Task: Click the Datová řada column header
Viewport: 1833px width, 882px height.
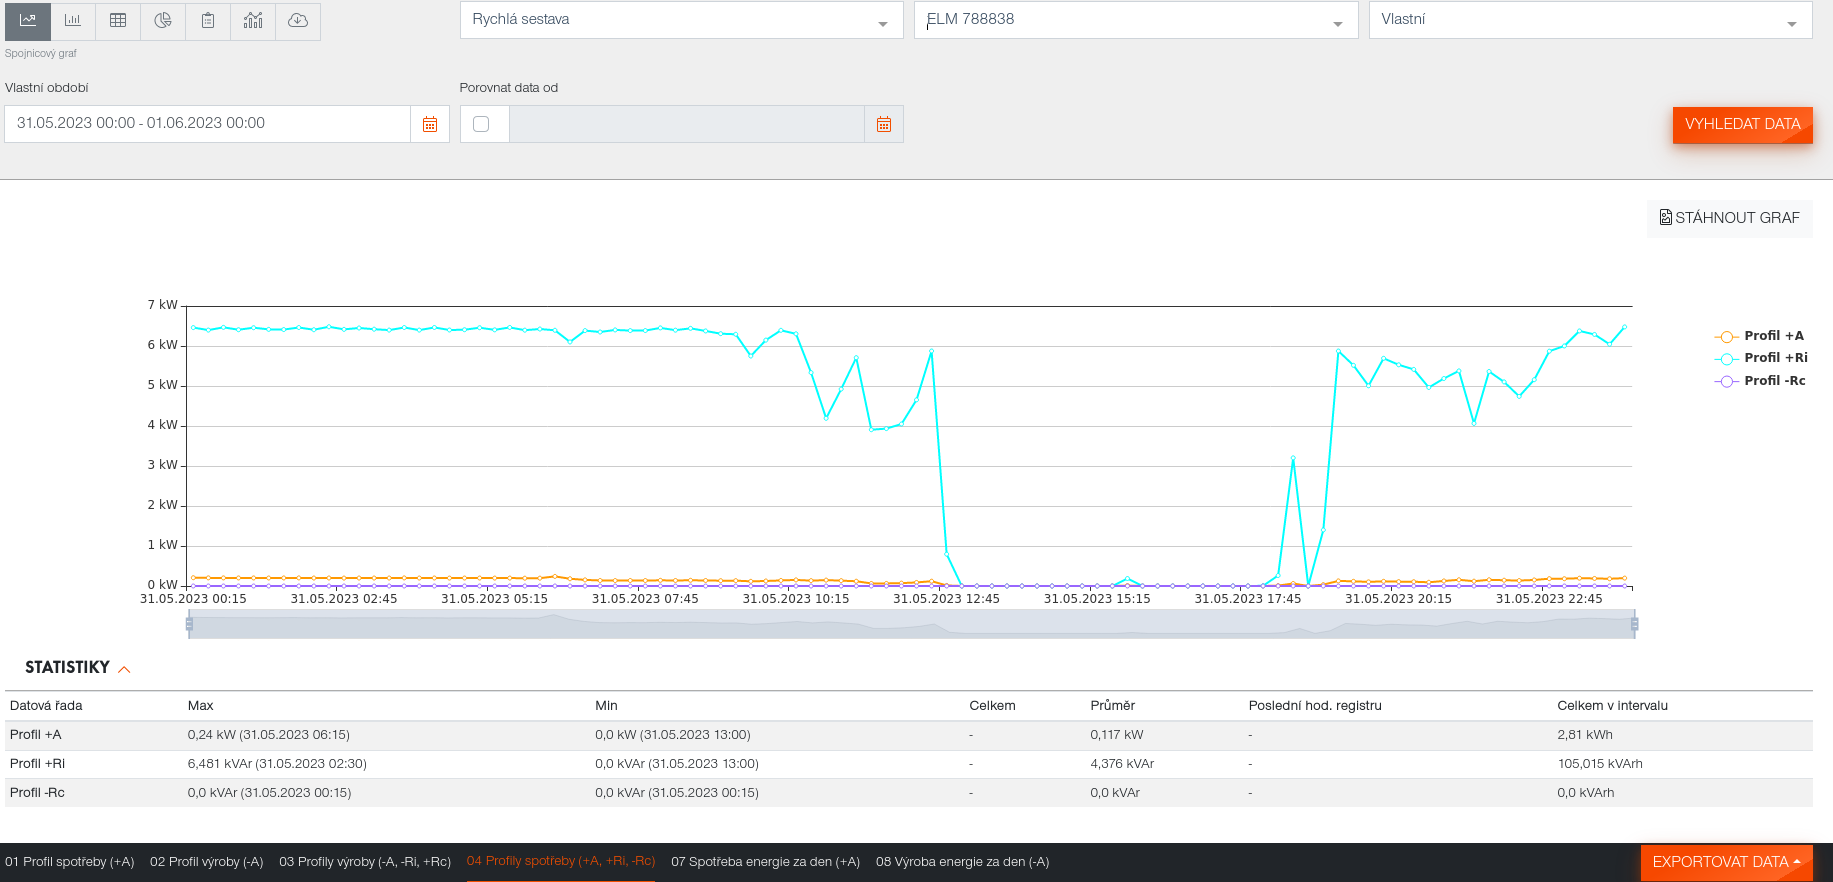Action: 46,706
